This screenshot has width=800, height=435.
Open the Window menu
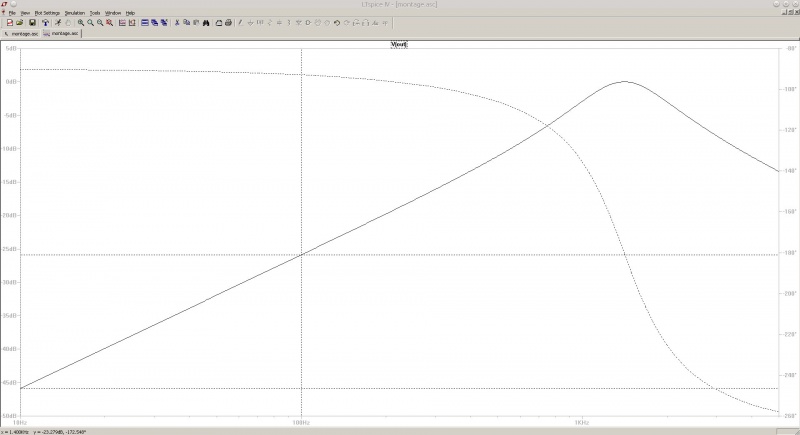(x=113, y=13)
